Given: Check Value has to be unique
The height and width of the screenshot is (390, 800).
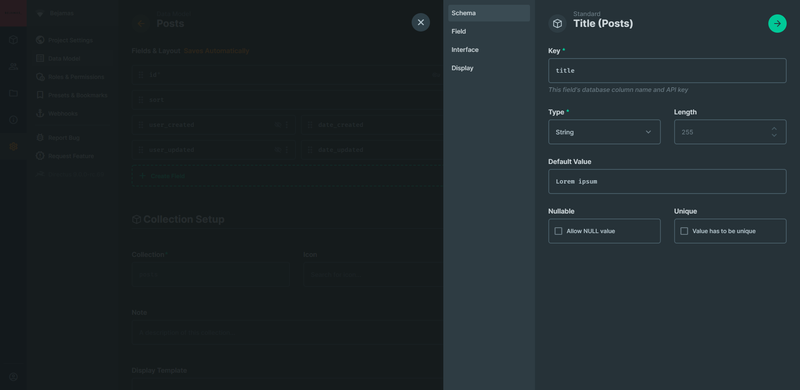Looking at the screenshot, I should pos(684,231).
